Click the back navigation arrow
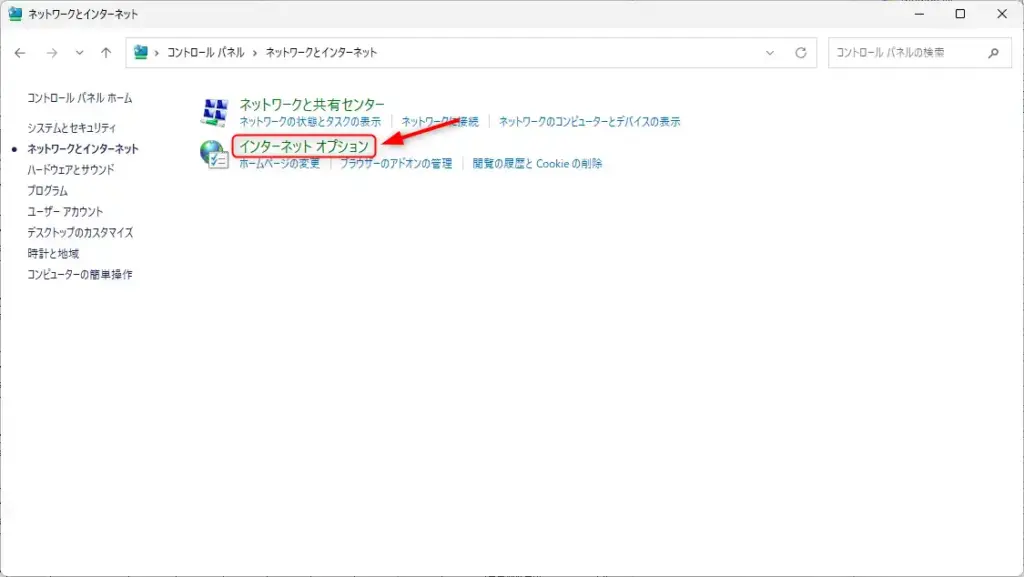1024x577 pixels. pos(22,53)
